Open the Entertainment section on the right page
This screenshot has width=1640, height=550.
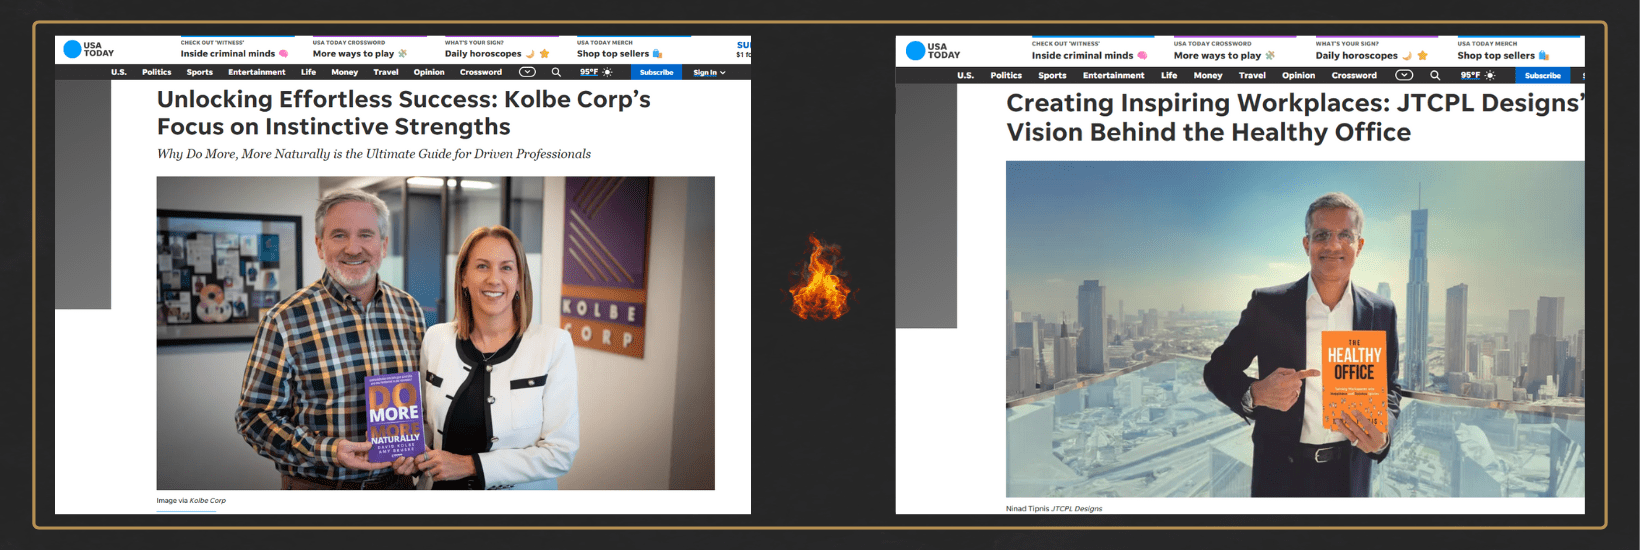pos(1114,75)
